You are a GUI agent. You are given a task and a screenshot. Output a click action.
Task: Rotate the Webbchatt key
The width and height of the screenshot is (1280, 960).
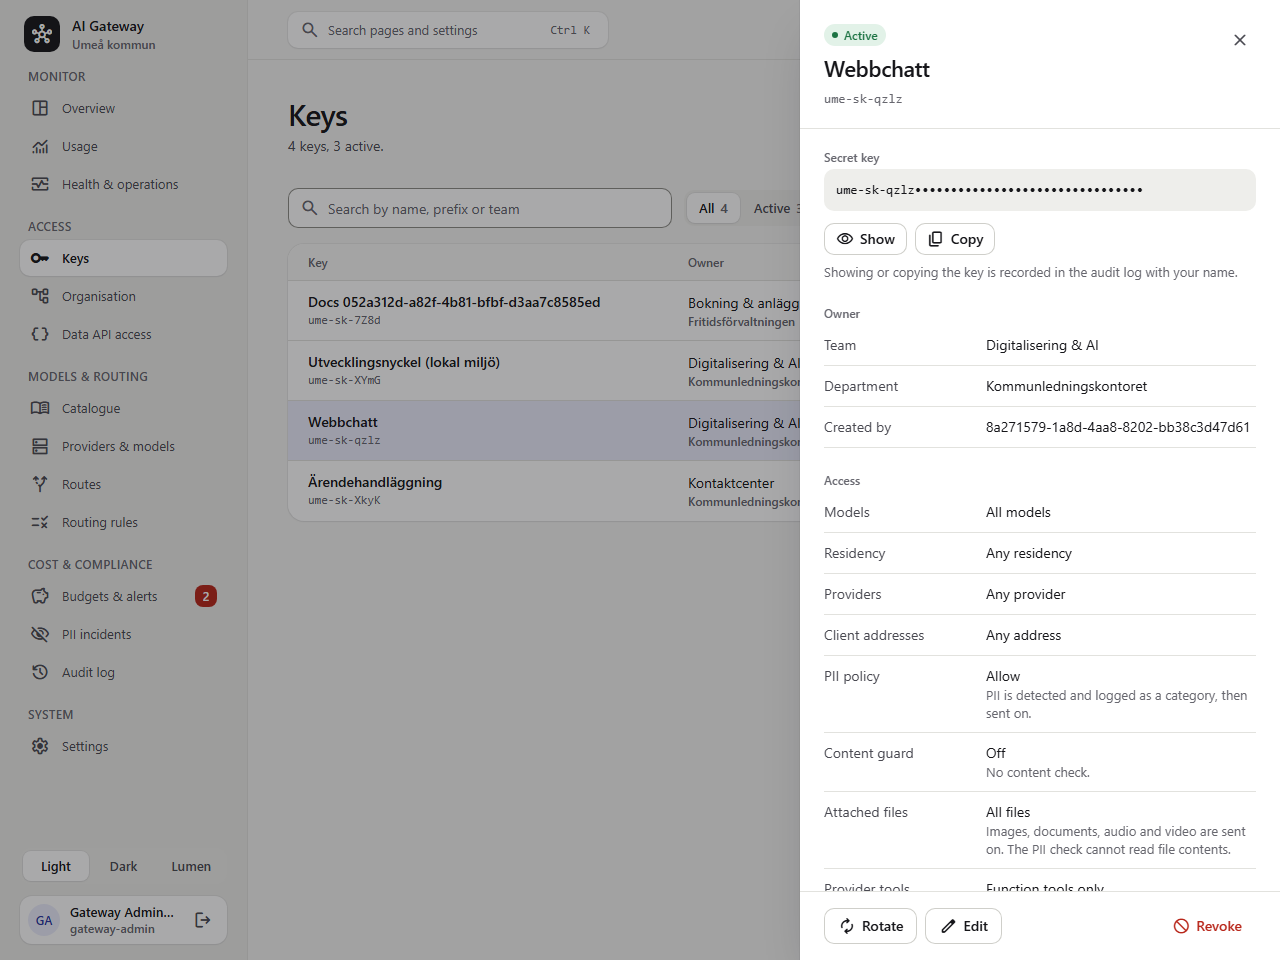(x=871, y=926)
